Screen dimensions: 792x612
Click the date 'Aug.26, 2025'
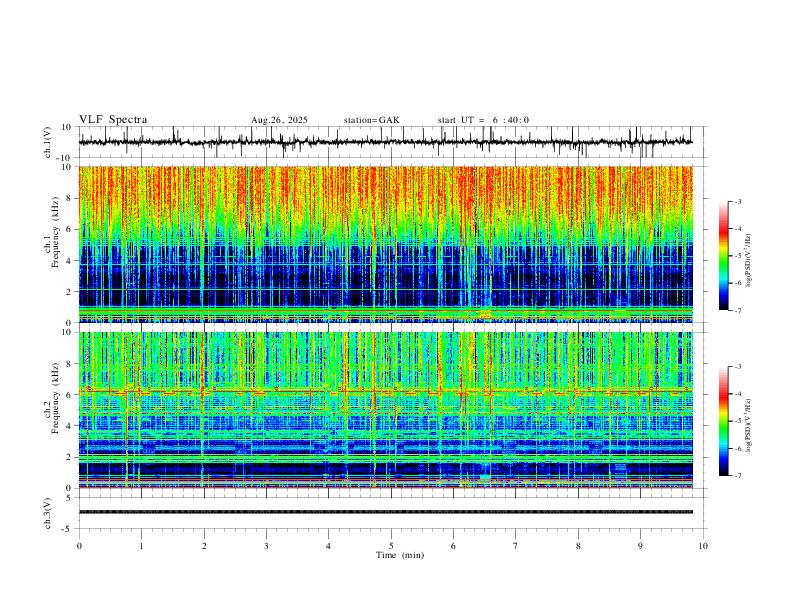279,120
